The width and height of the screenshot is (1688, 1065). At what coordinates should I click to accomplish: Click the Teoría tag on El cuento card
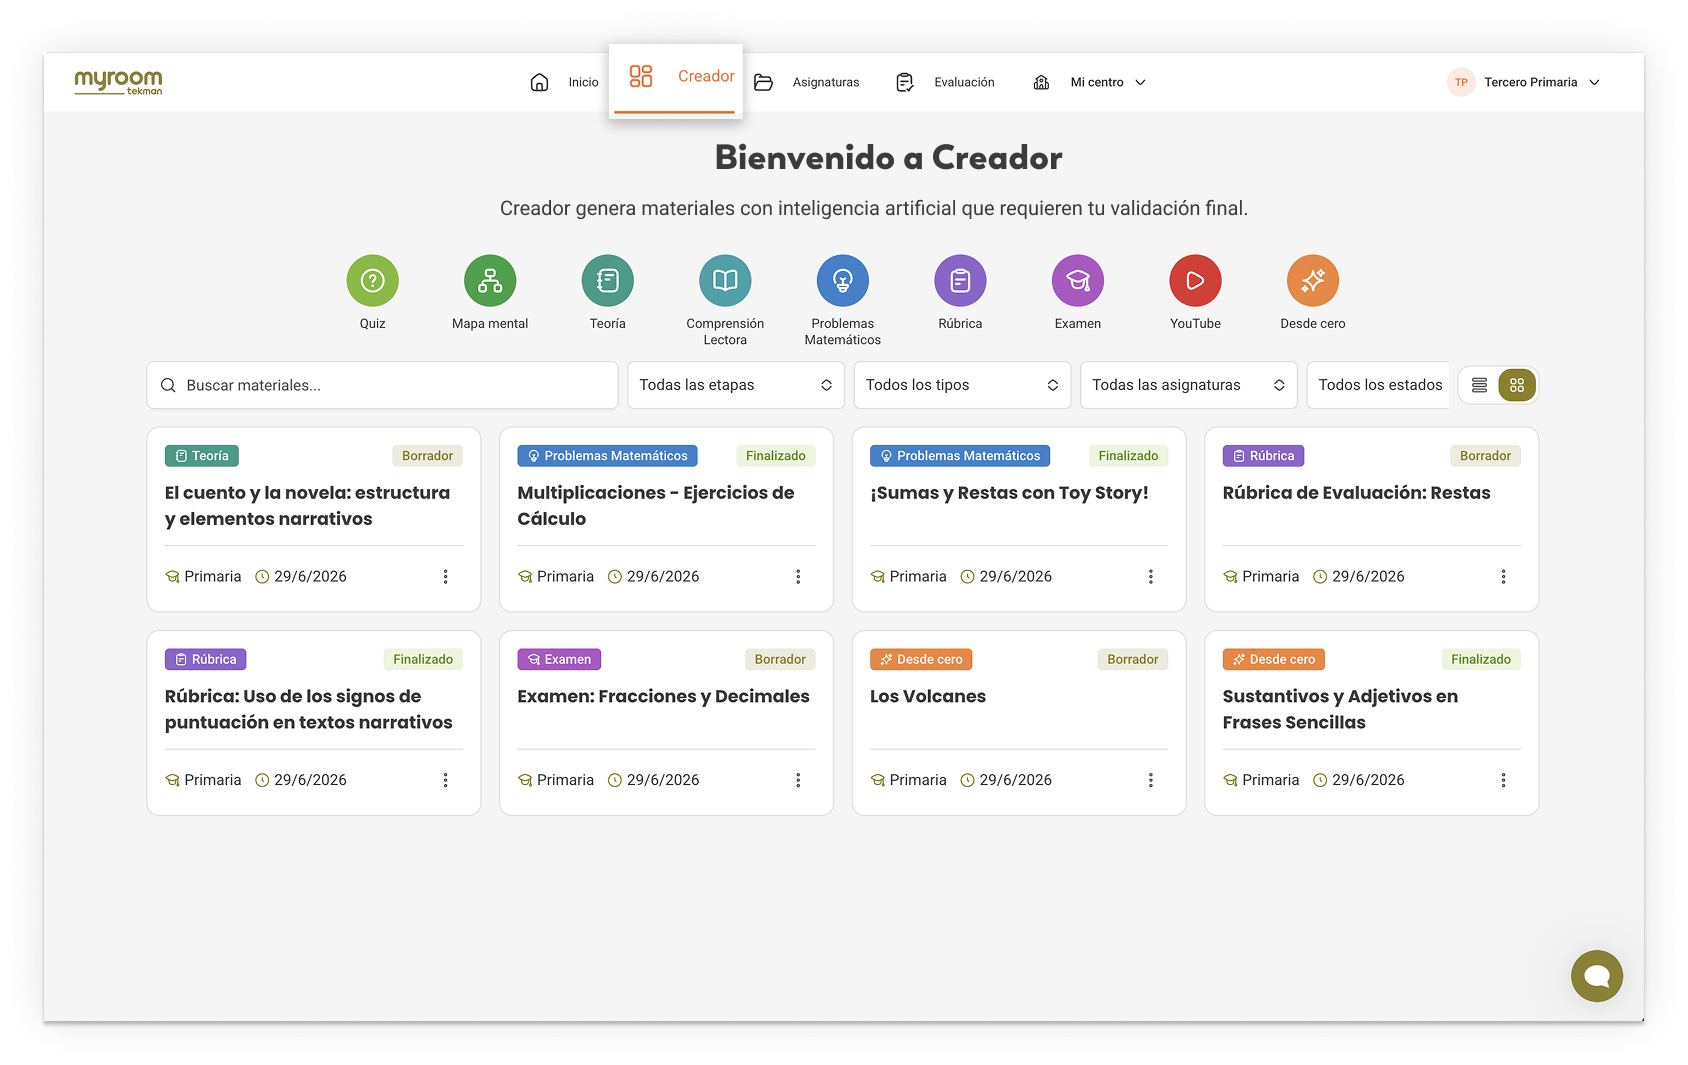coord(202,456)
